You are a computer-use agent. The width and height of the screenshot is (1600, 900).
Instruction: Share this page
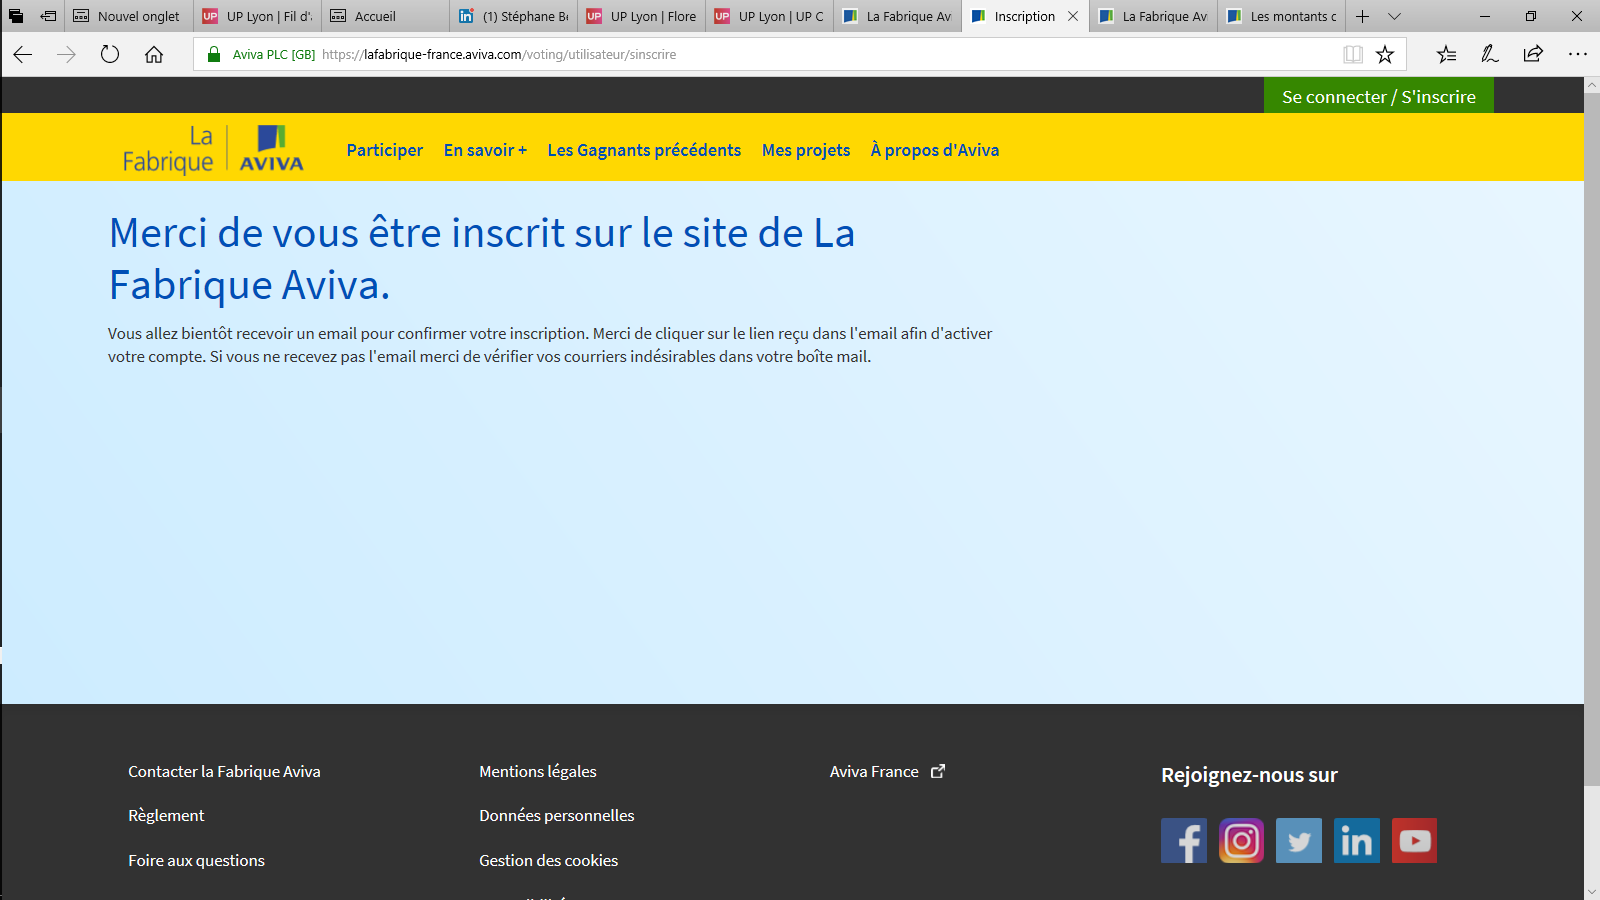click(1533, 55)
